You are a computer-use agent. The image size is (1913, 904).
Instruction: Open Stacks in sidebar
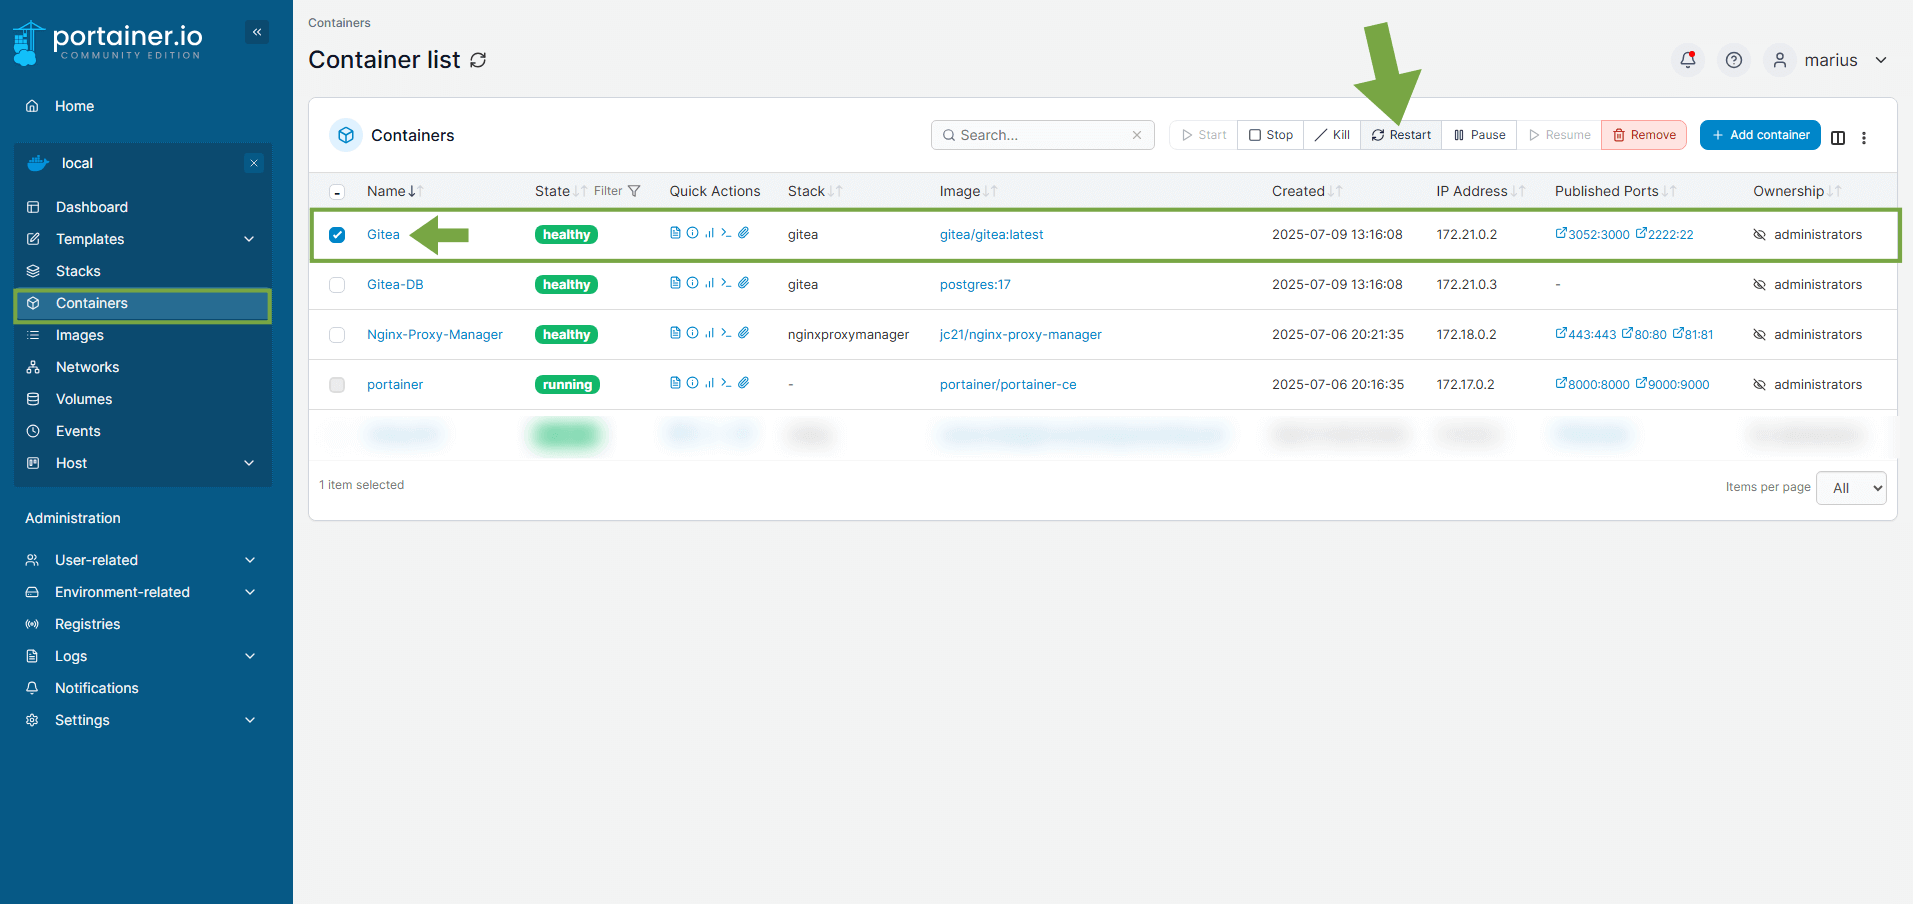(x=142, y=271)
